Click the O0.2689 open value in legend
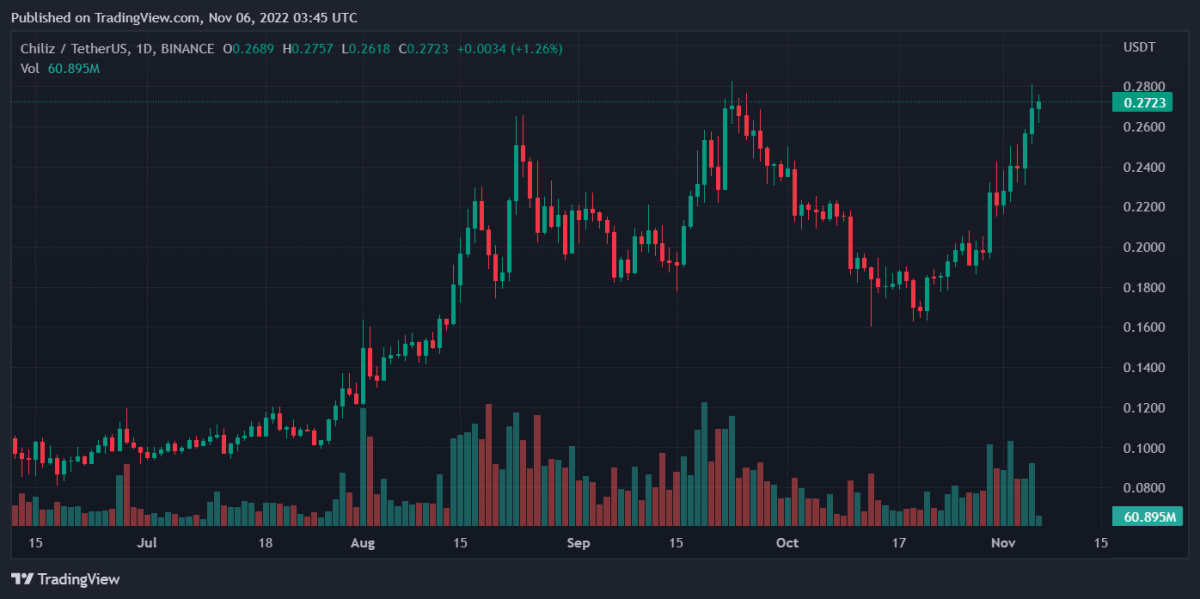Image resolution: width=1200 pixels, height=599 pixels. pos(250,48)
